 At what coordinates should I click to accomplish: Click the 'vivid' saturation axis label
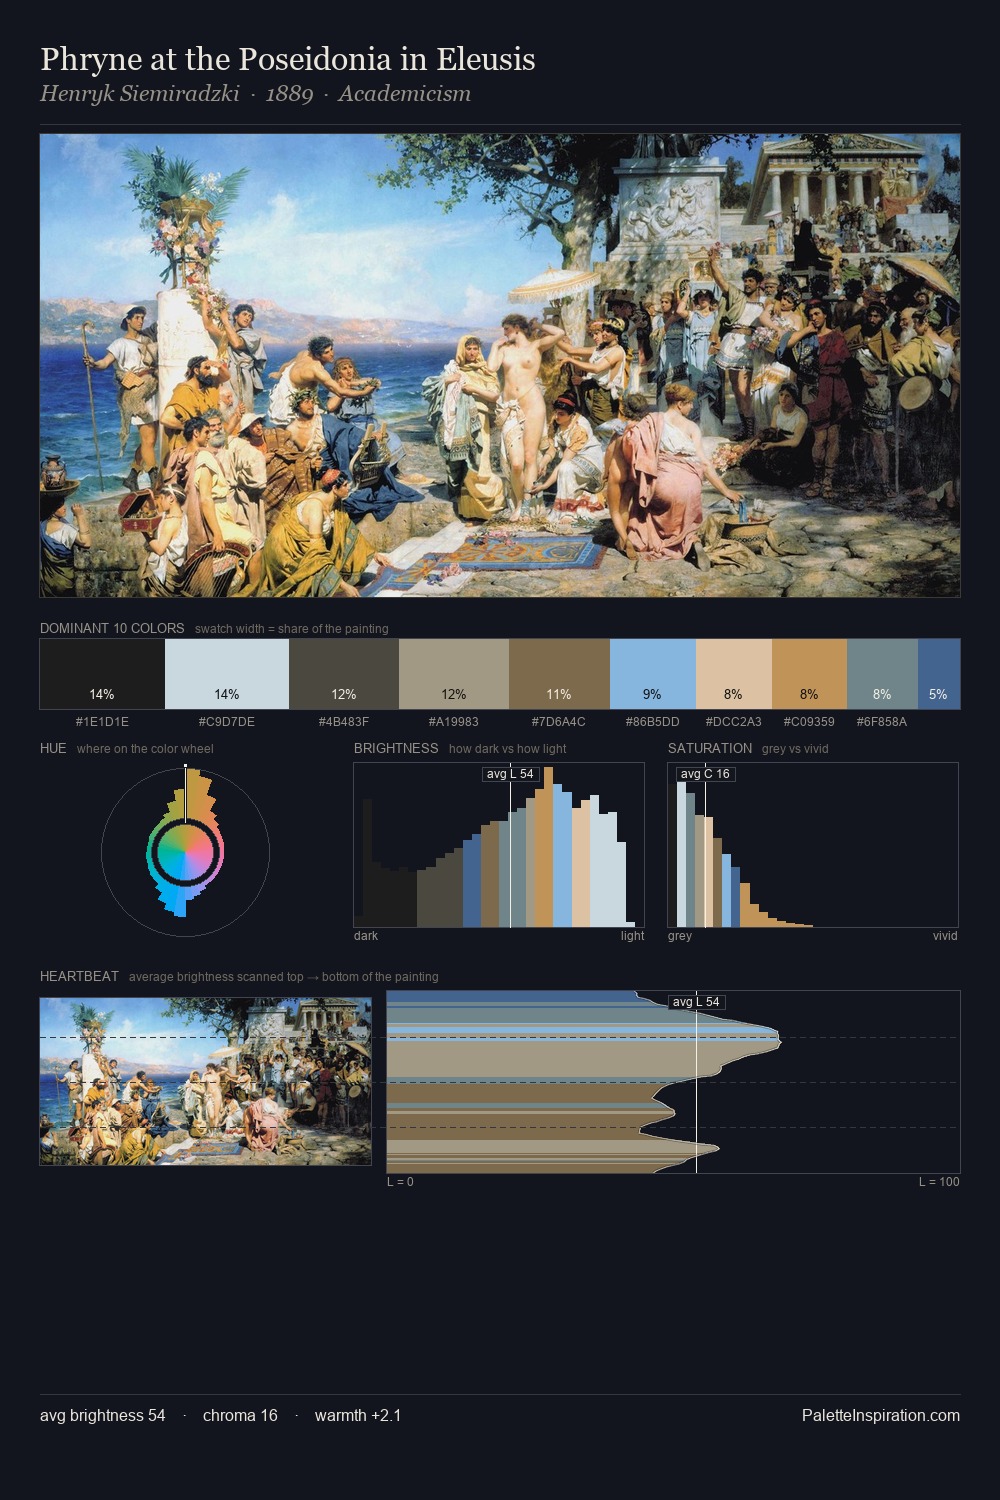(x=945, y=936)
